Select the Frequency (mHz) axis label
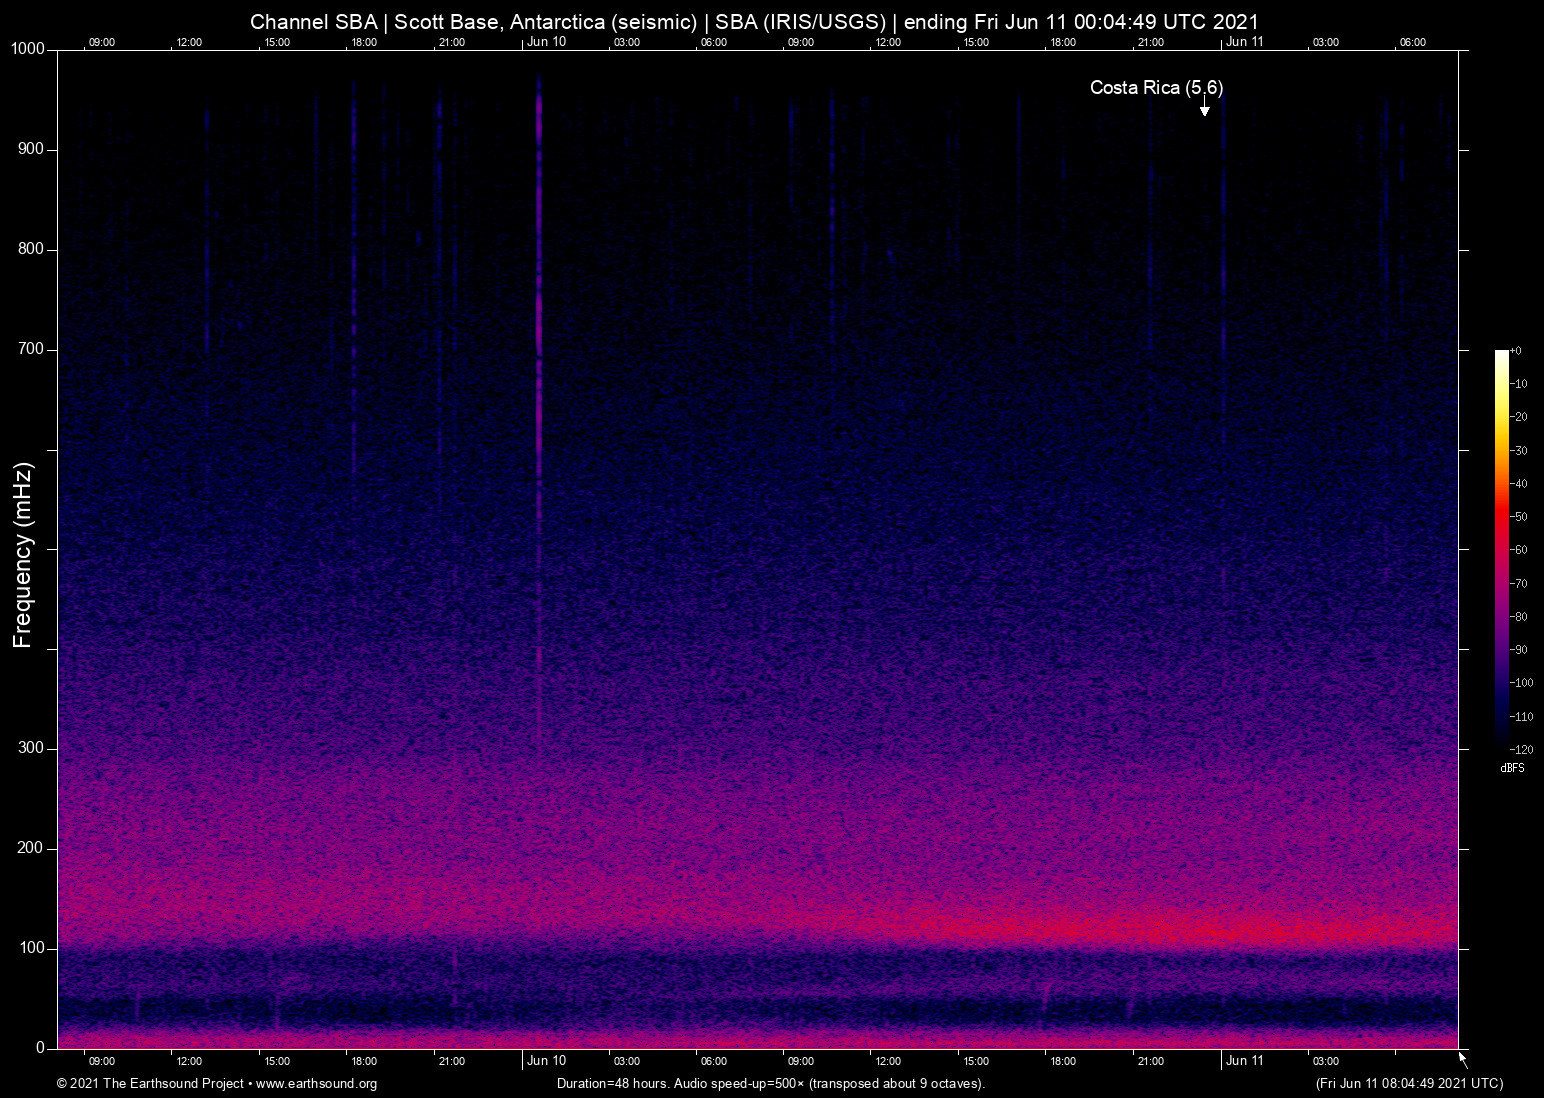The image size is (1544, 1098). coord(22,555)
